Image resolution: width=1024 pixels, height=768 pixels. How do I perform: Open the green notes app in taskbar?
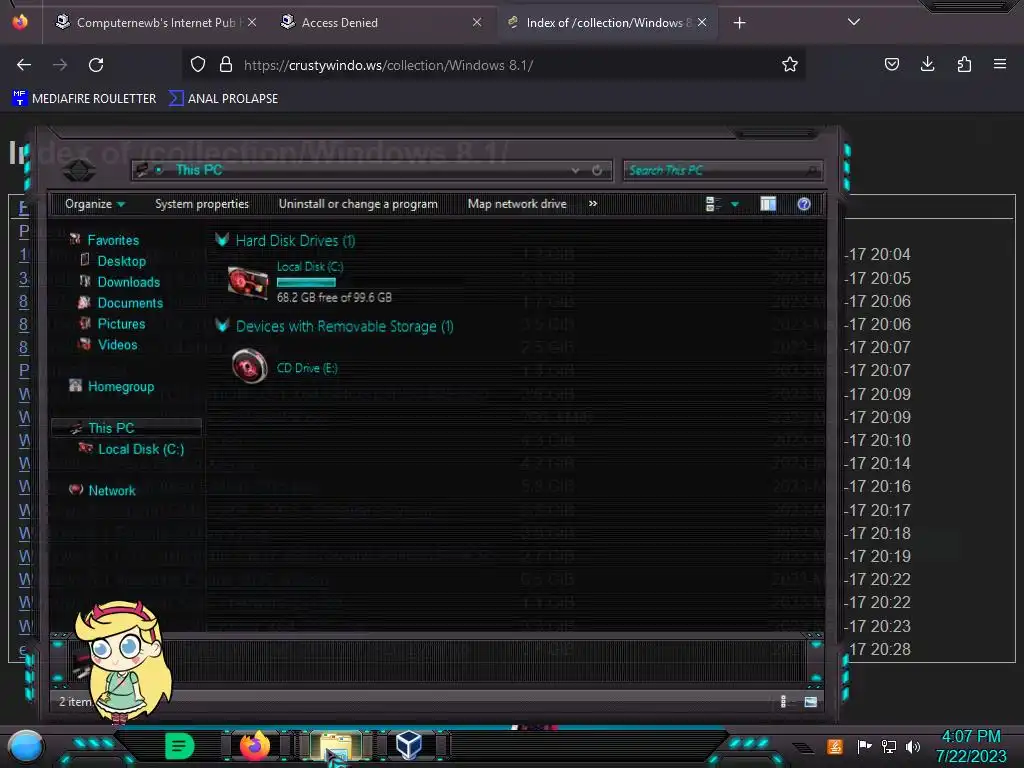(180, 746)
